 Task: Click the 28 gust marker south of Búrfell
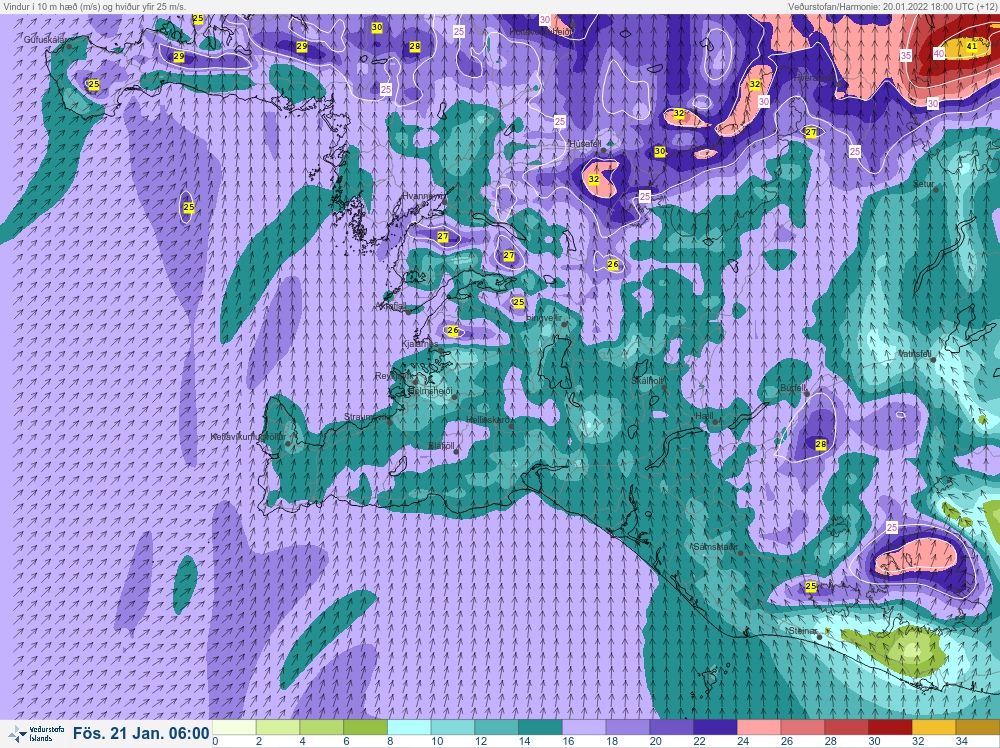(x=821, y=444)
